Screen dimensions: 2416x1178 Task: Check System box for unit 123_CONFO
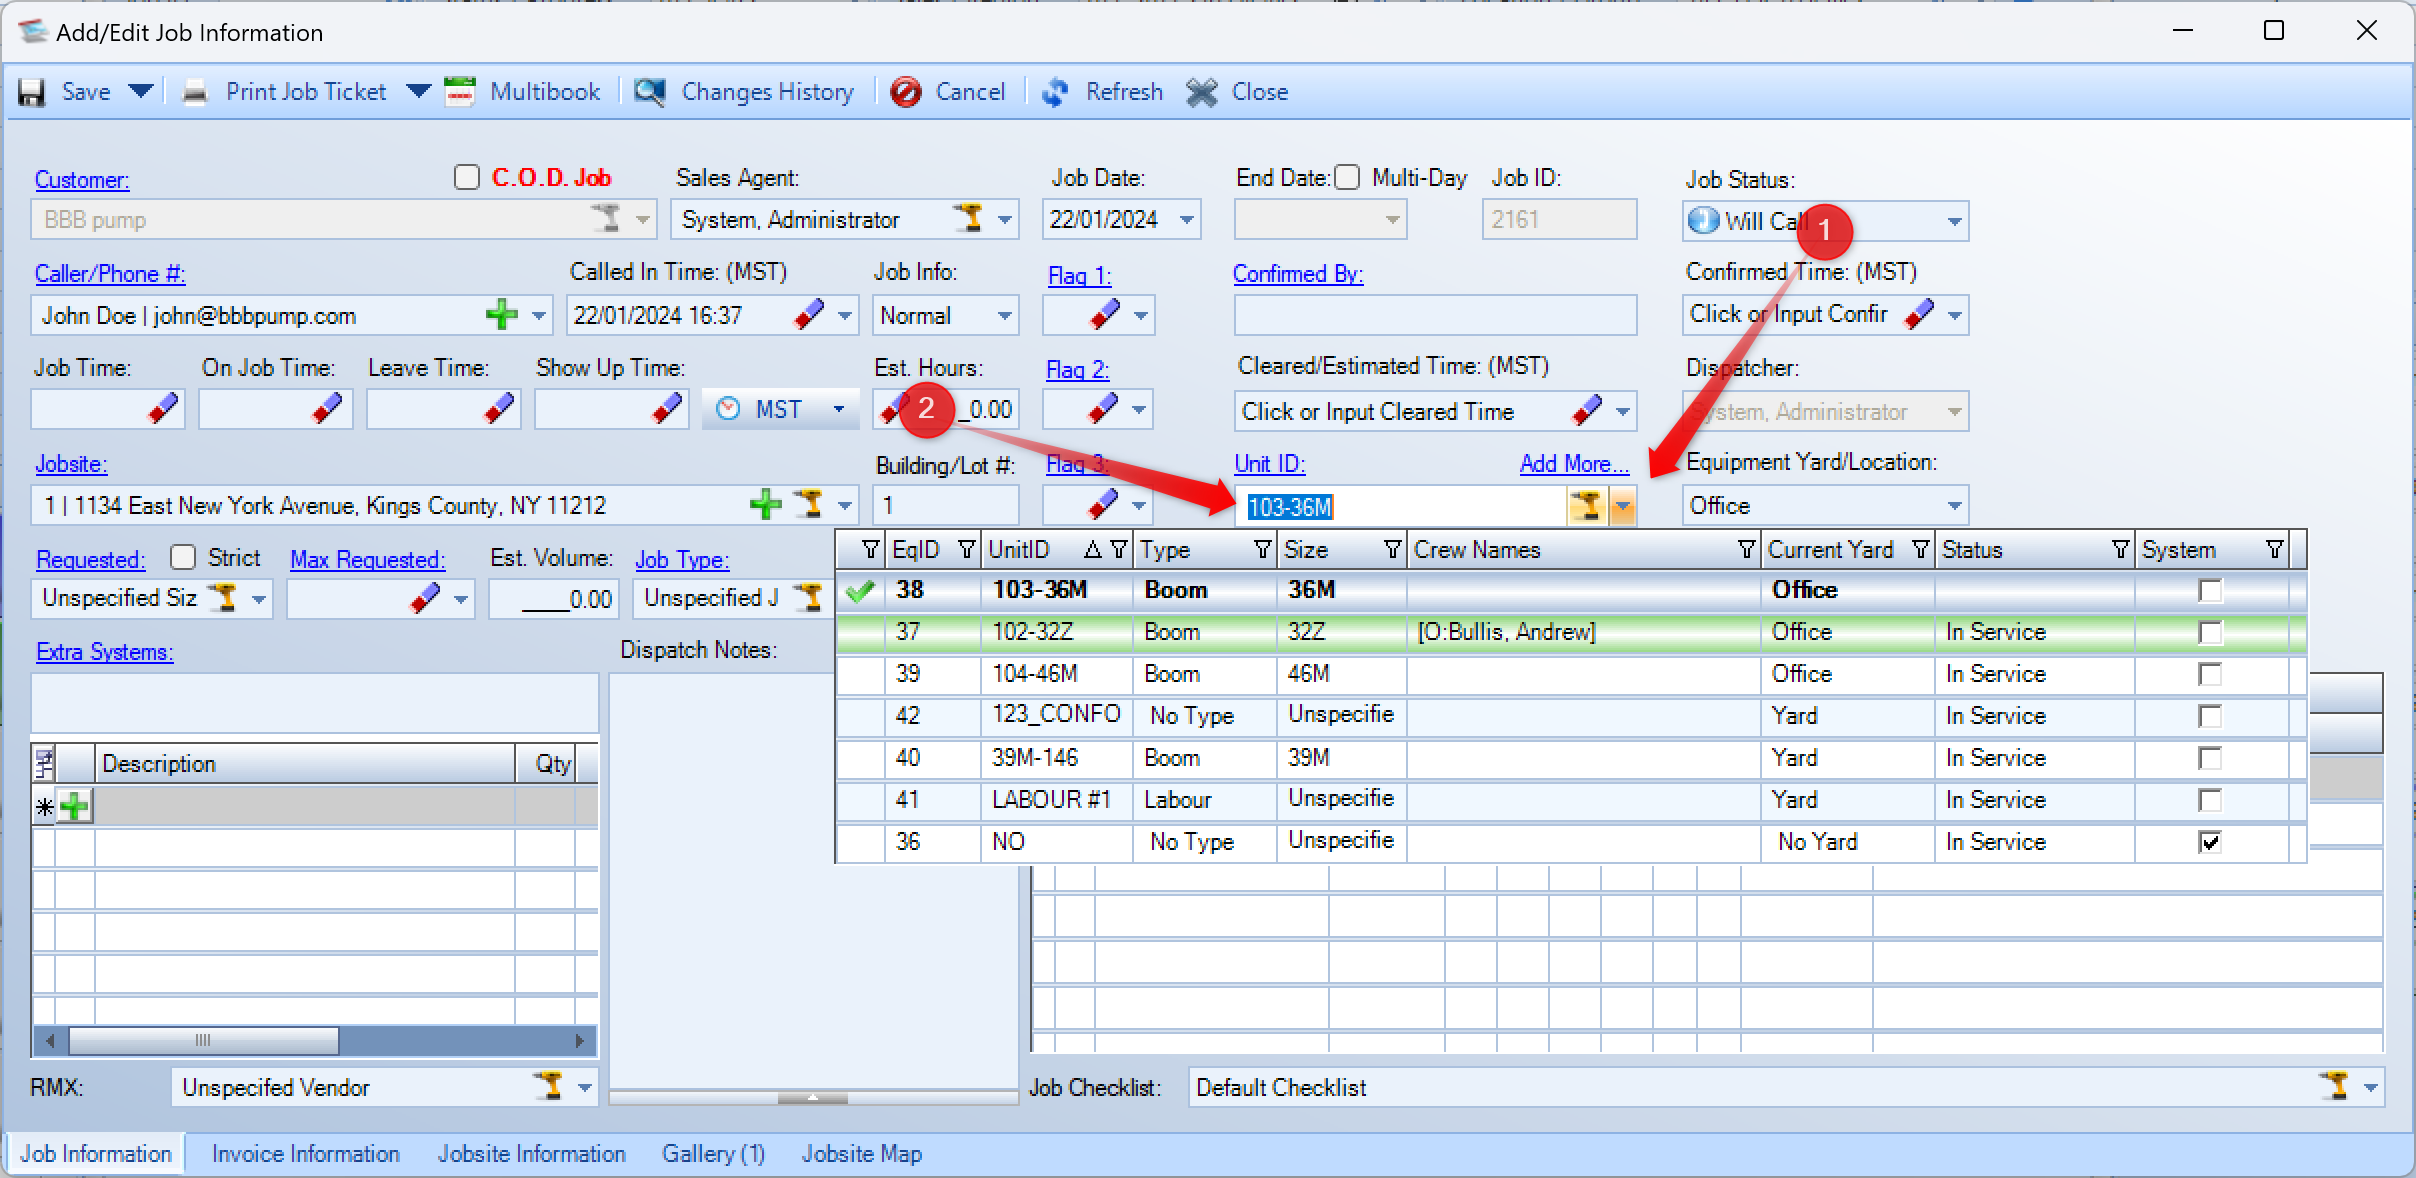[2210, 717]
